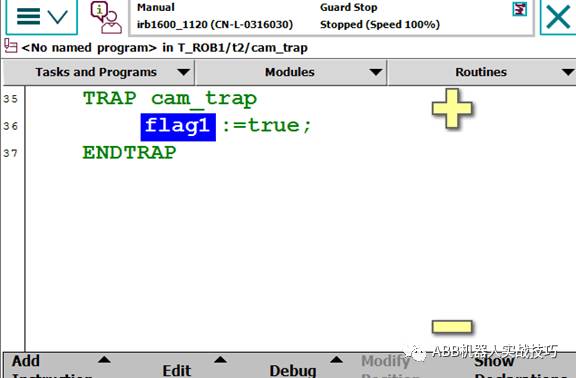Click line number 35

11,99
